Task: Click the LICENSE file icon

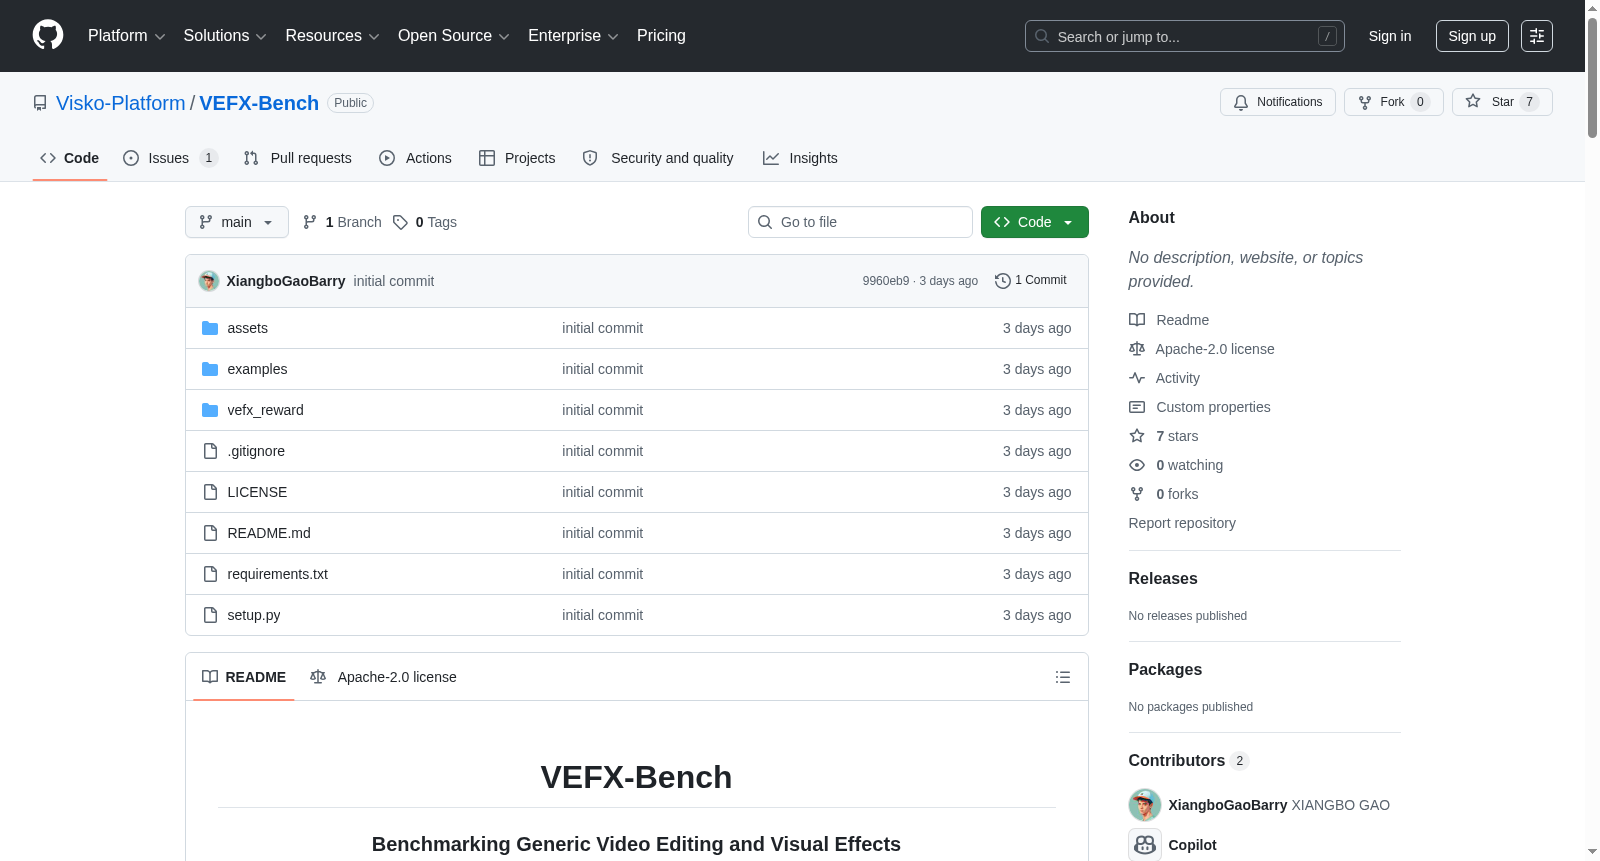Action: (210, 492)
